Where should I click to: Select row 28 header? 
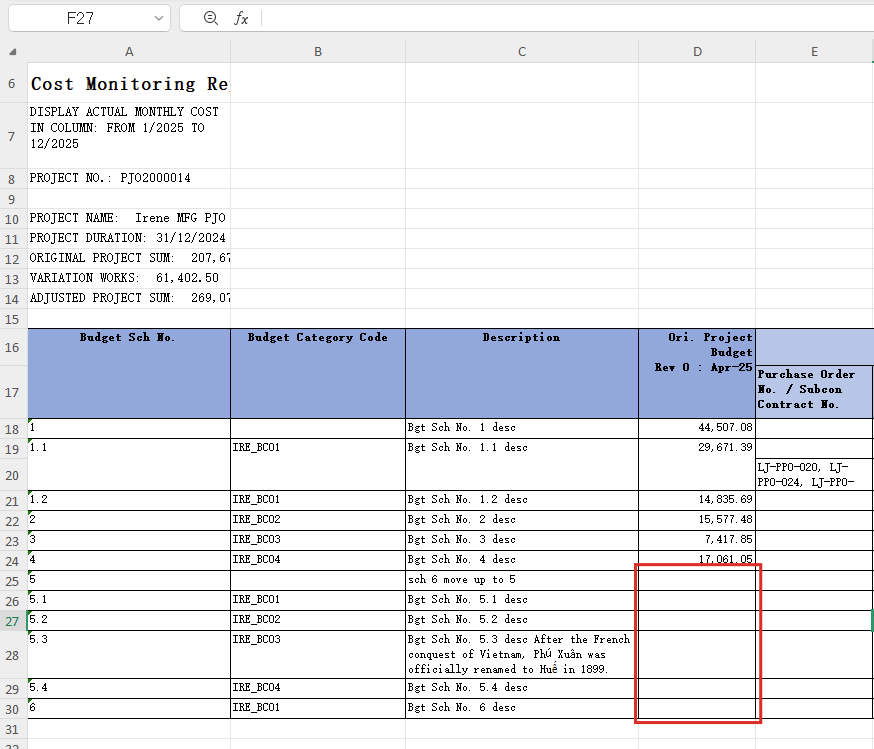12,655
